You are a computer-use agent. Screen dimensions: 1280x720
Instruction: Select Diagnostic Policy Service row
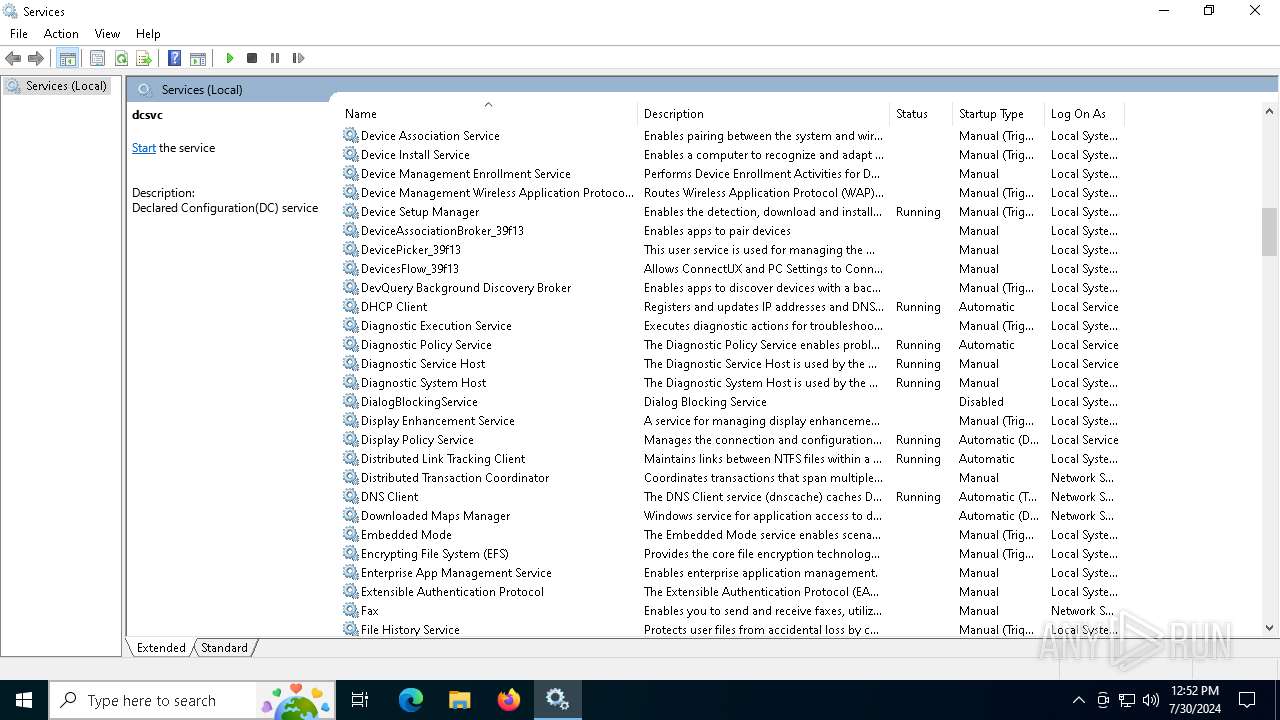point(731,345)
